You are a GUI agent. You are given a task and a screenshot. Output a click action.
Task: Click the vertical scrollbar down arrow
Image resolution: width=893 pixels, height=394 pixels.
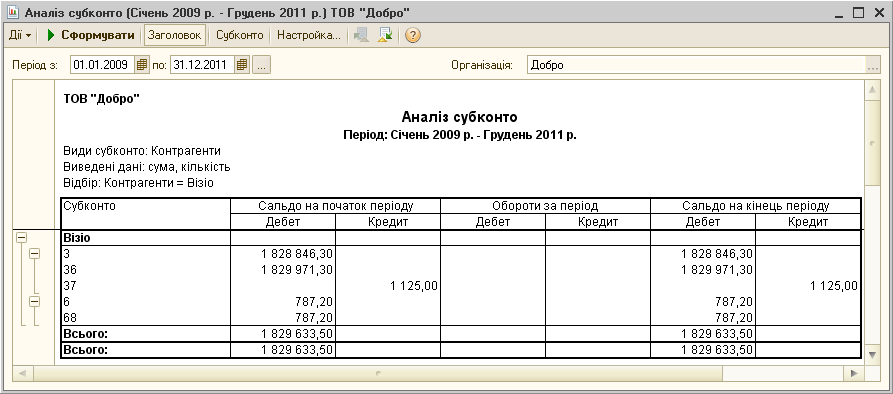(x=872, y=355)
